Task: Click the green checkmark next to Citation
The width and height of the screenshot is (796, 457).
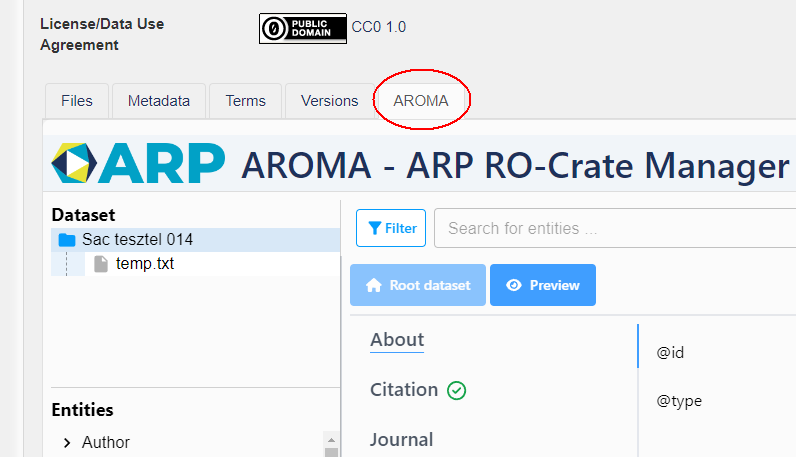Action: pyautogui.click(x=456, y=390)
